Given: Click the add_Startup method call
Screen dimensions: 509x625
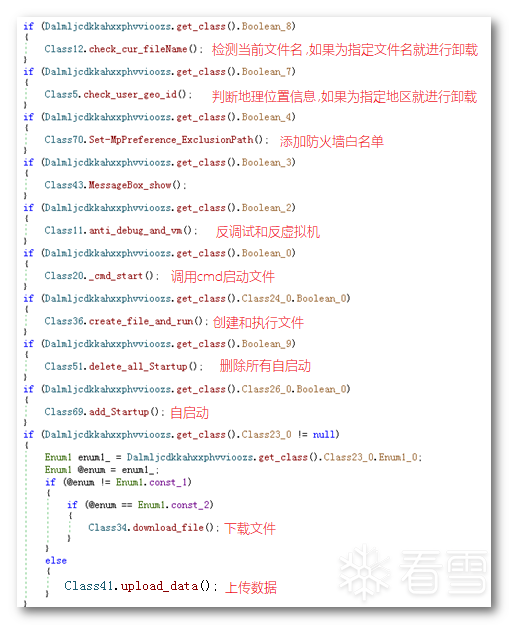Looking at the screenshot, I should point(119,412).
